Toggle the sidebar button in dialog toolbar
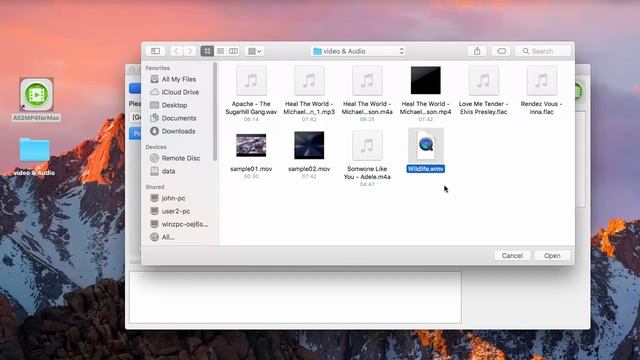Image resolution: width=640 pixels, height=360 pixels. (156, 51)
